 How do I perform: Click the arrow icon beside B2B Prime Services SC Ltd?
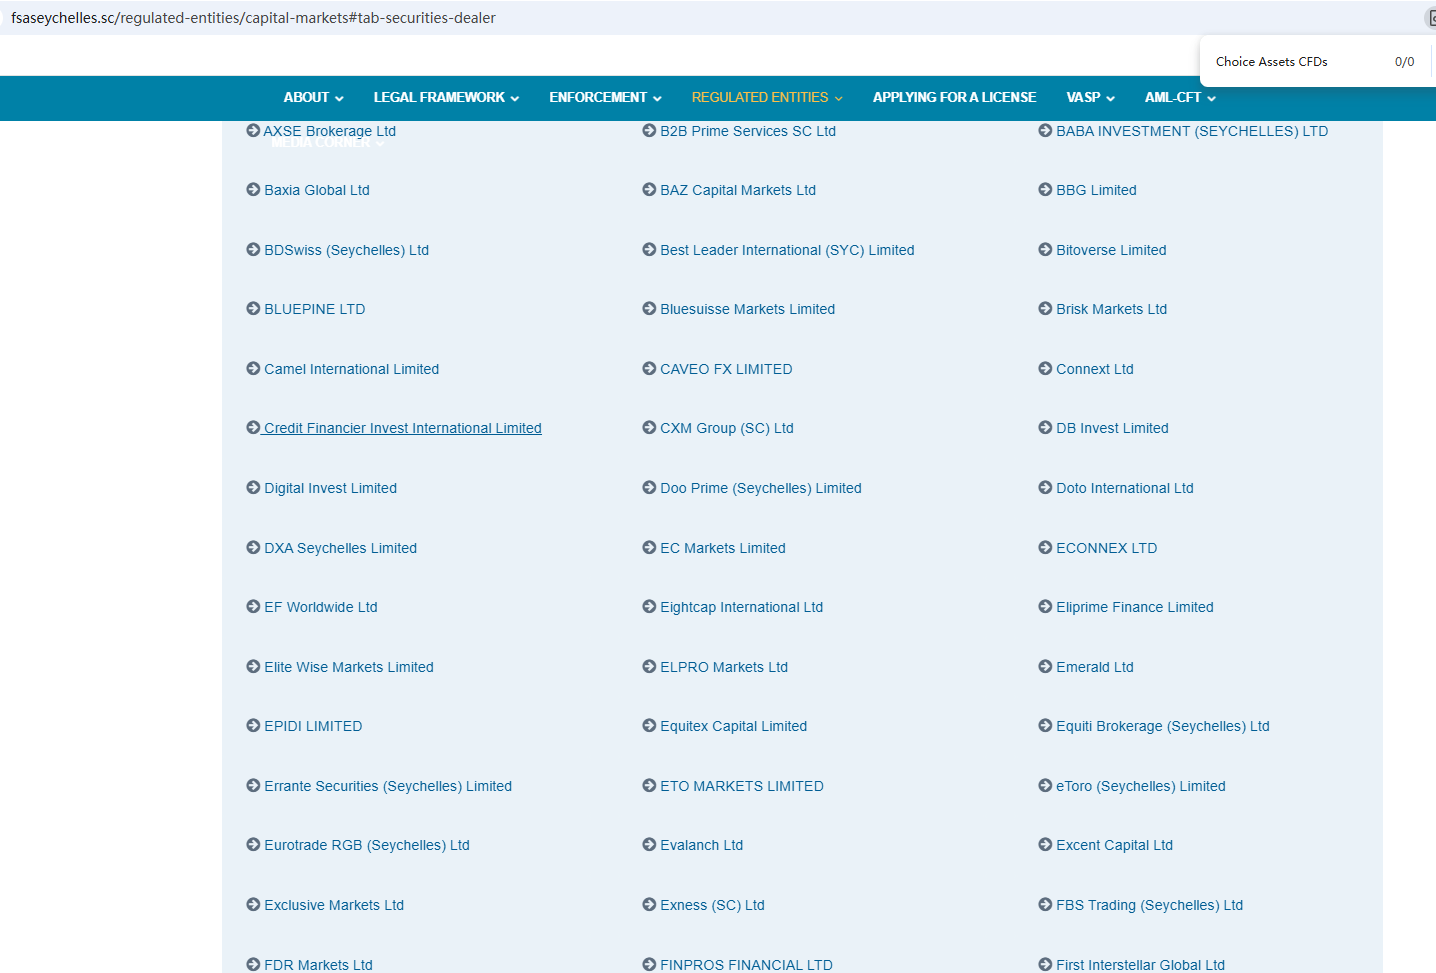(649, 130)
